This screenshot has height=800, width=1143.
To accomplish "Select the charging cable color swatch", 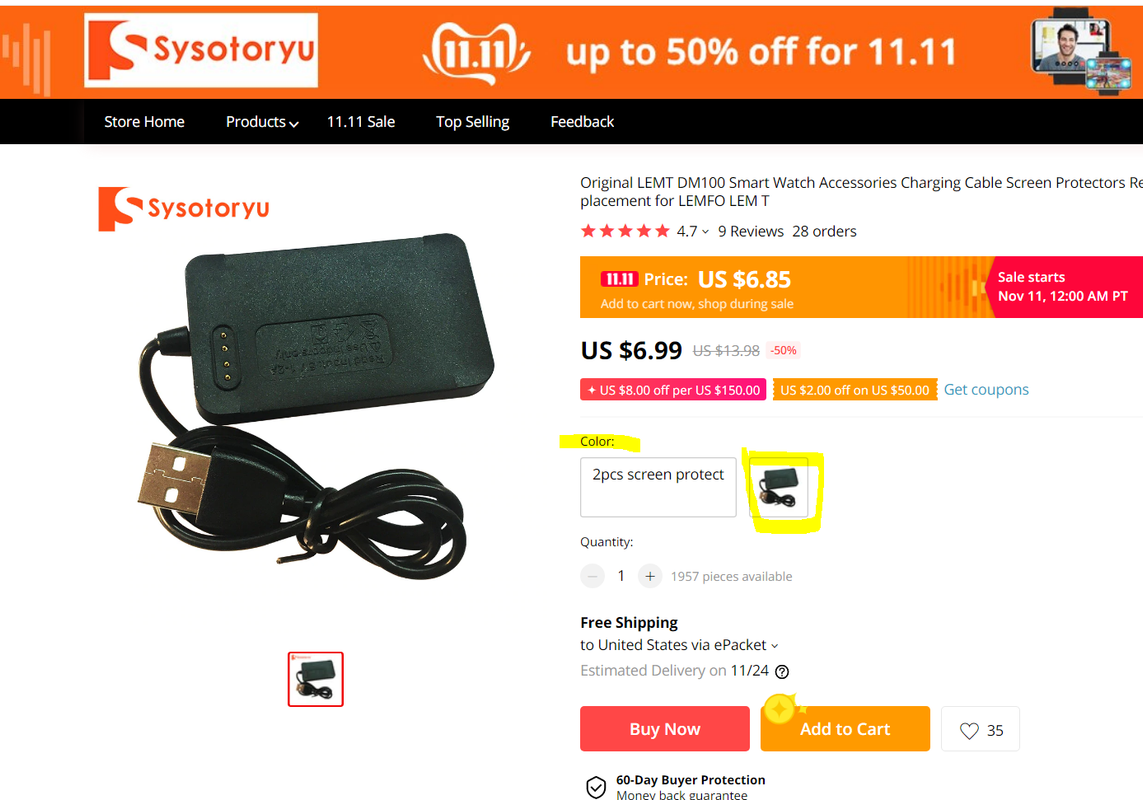I will coord(779,487).
